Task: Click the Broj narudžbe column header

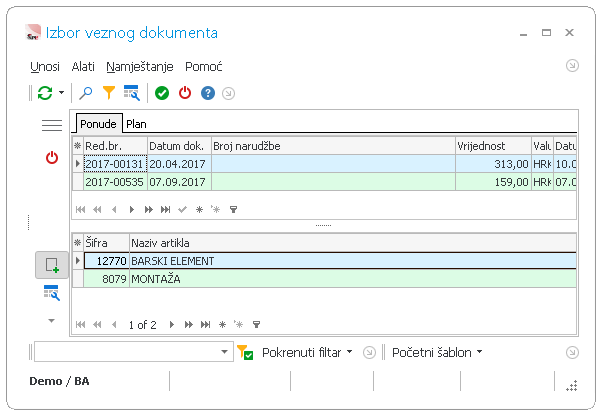Action: click(333, 146)
